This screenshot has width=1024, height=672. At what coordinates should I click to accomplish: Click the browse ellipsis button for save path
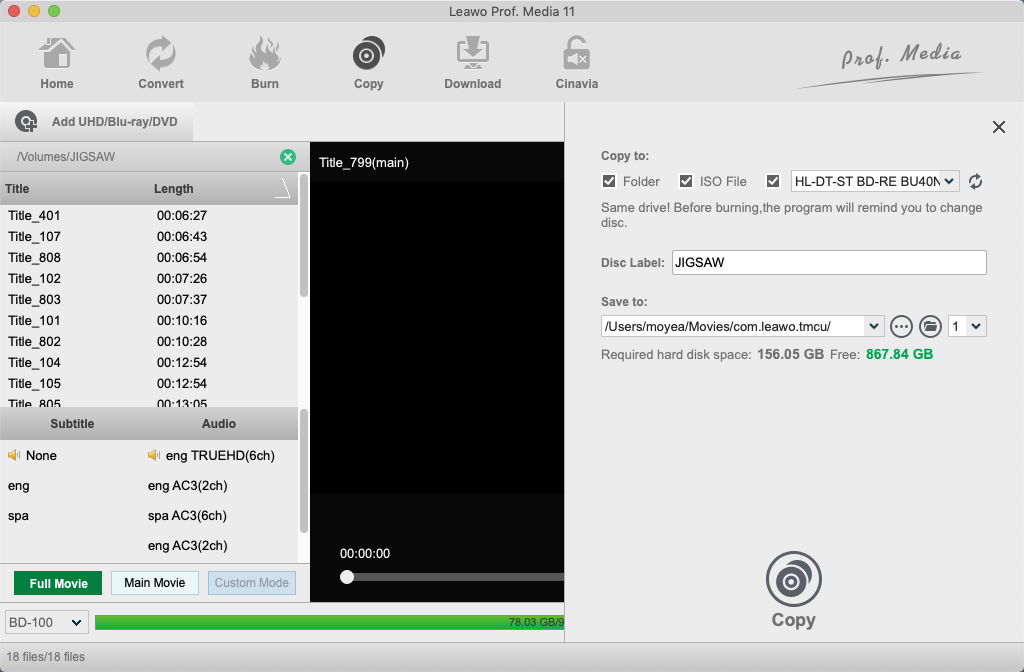point(902,326)
